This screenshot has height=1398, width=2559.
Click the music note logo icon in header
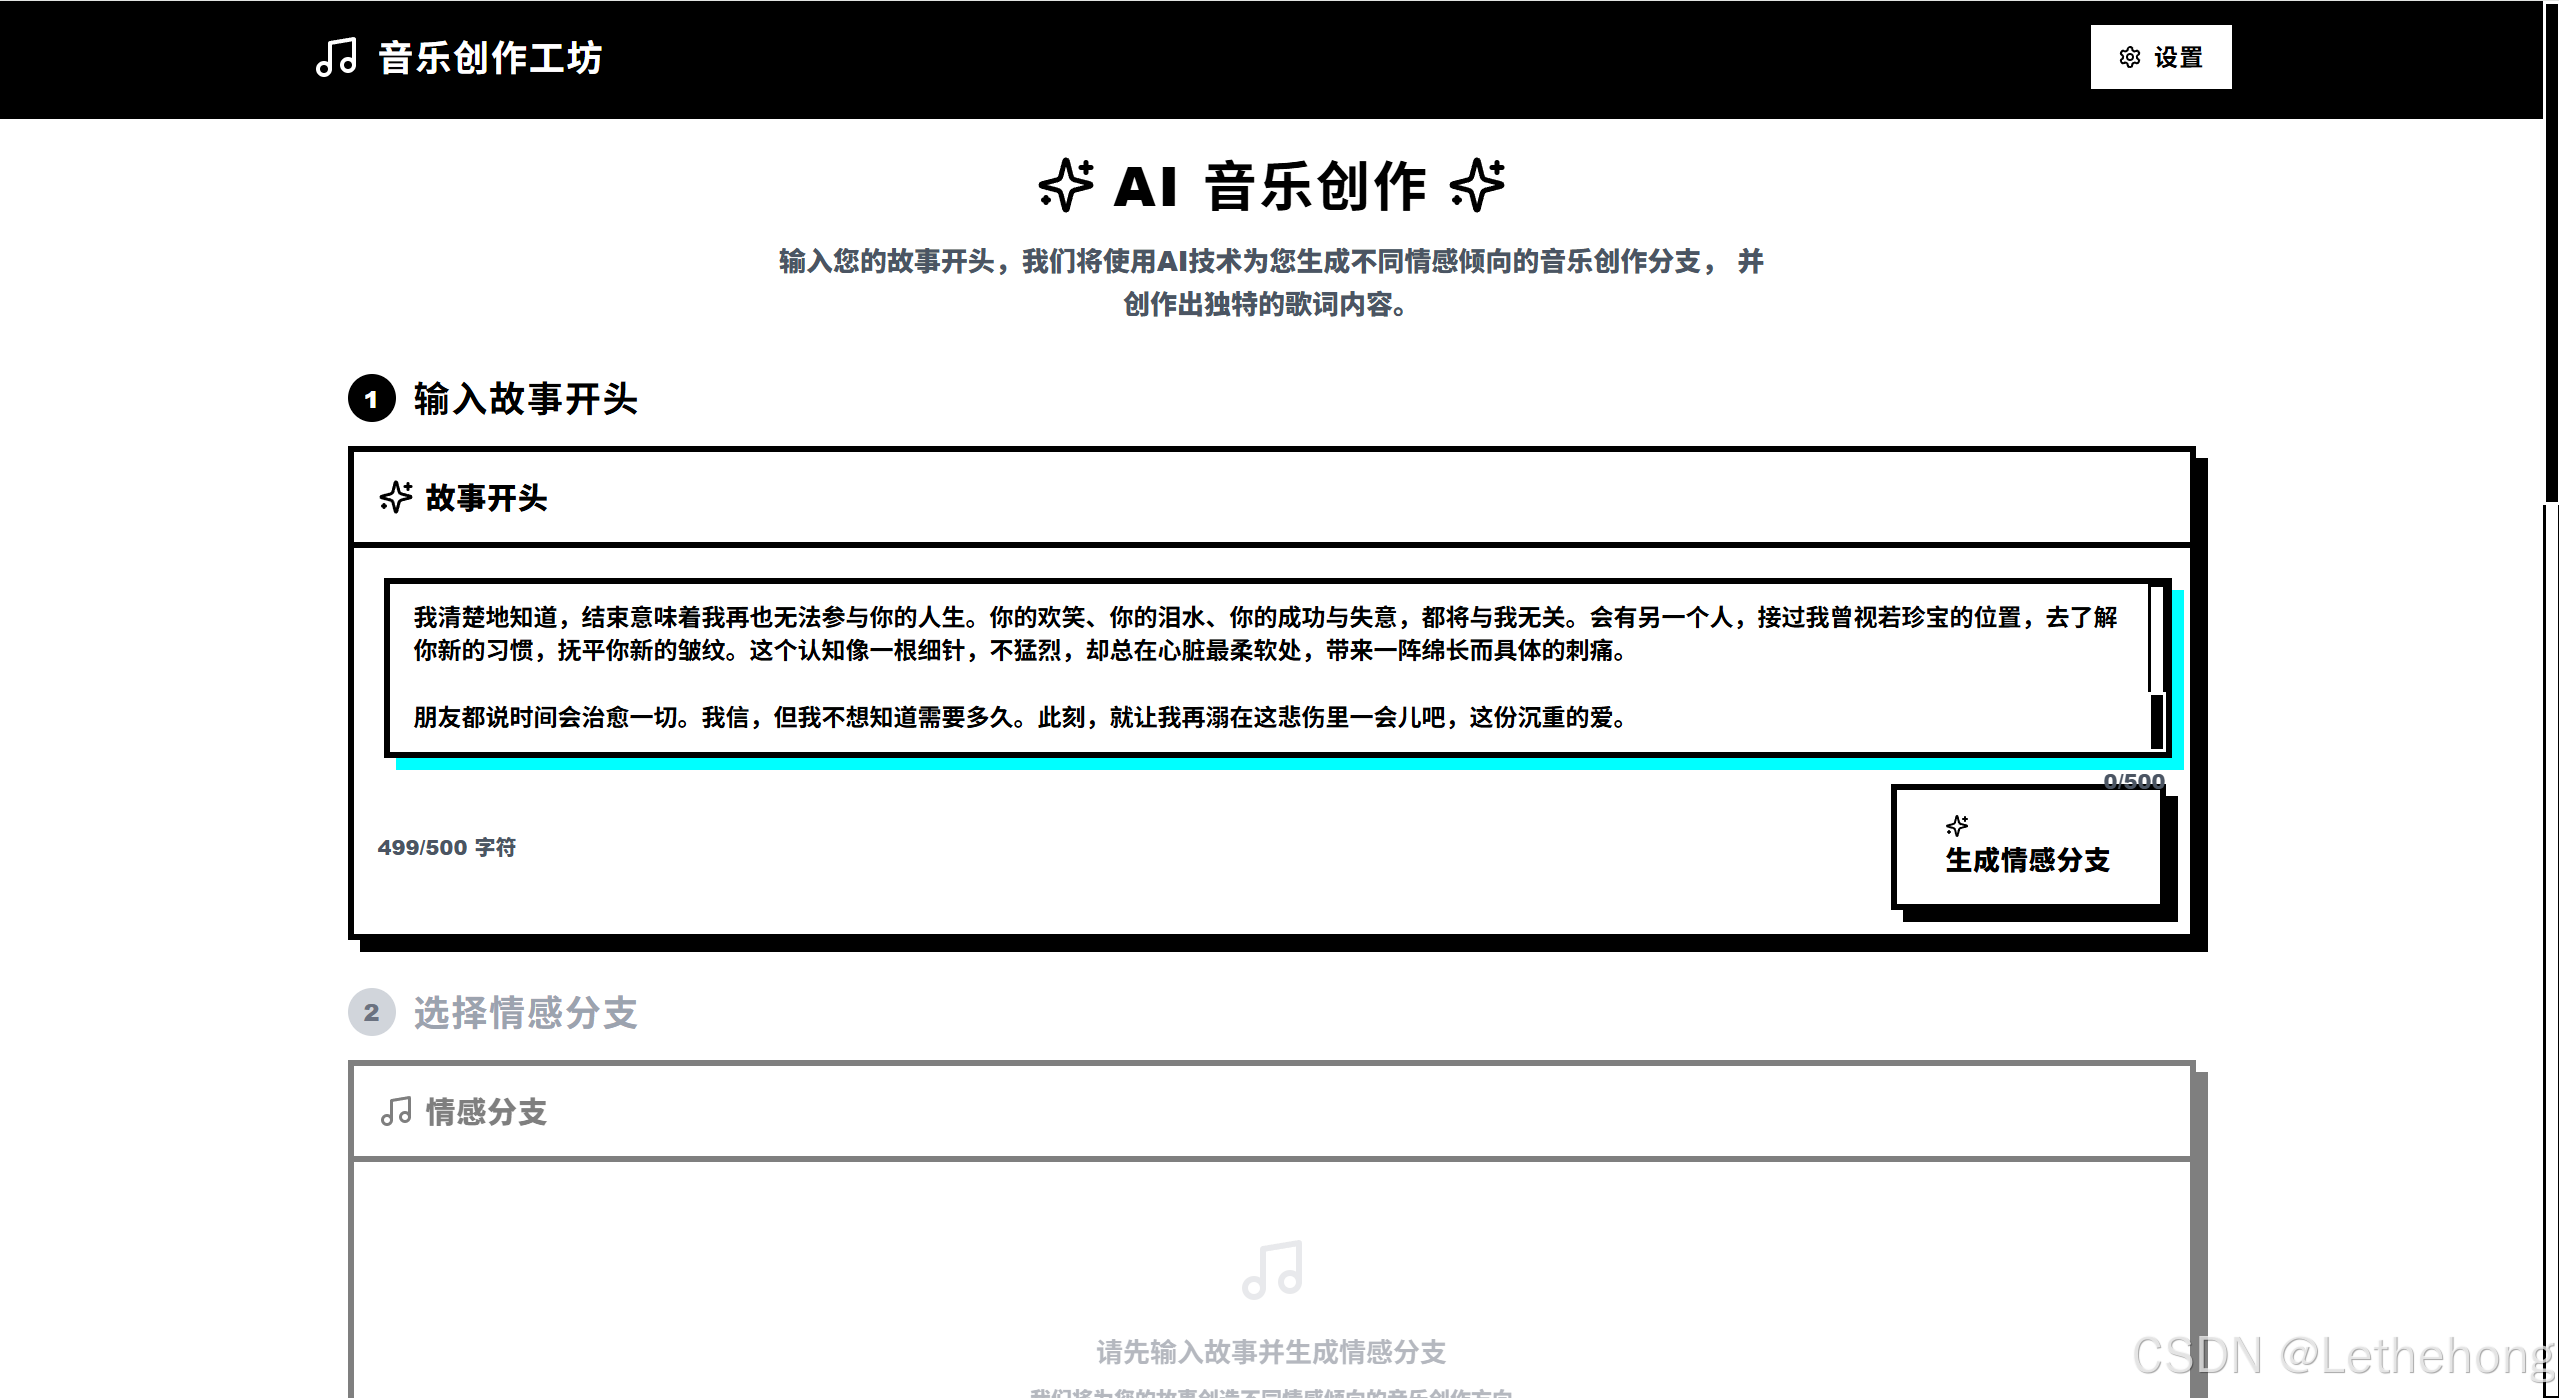pos(336,58)
